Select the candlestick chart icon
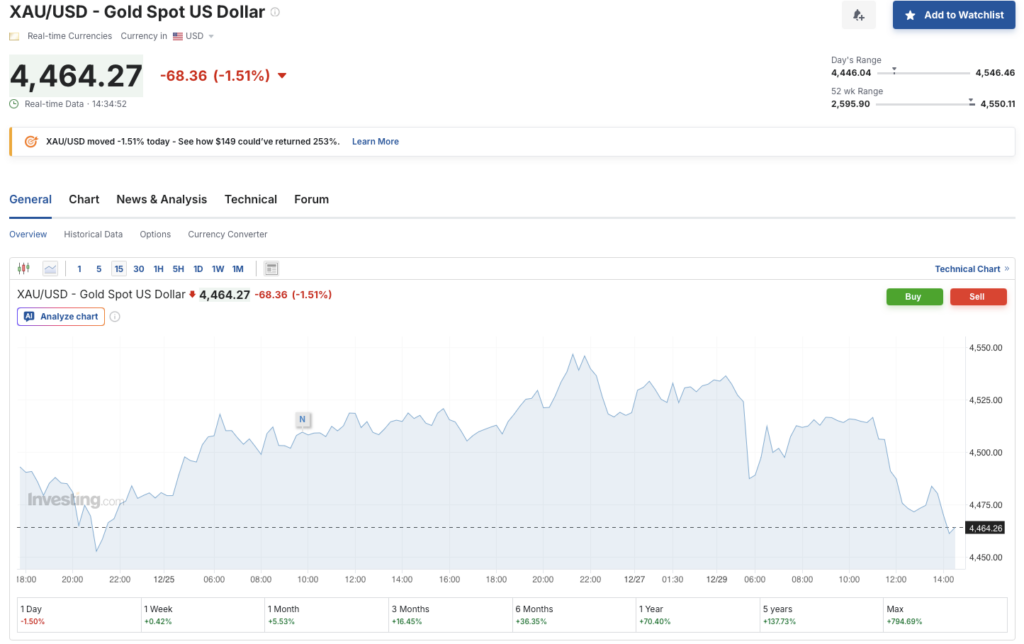 [x=22, y=268]
